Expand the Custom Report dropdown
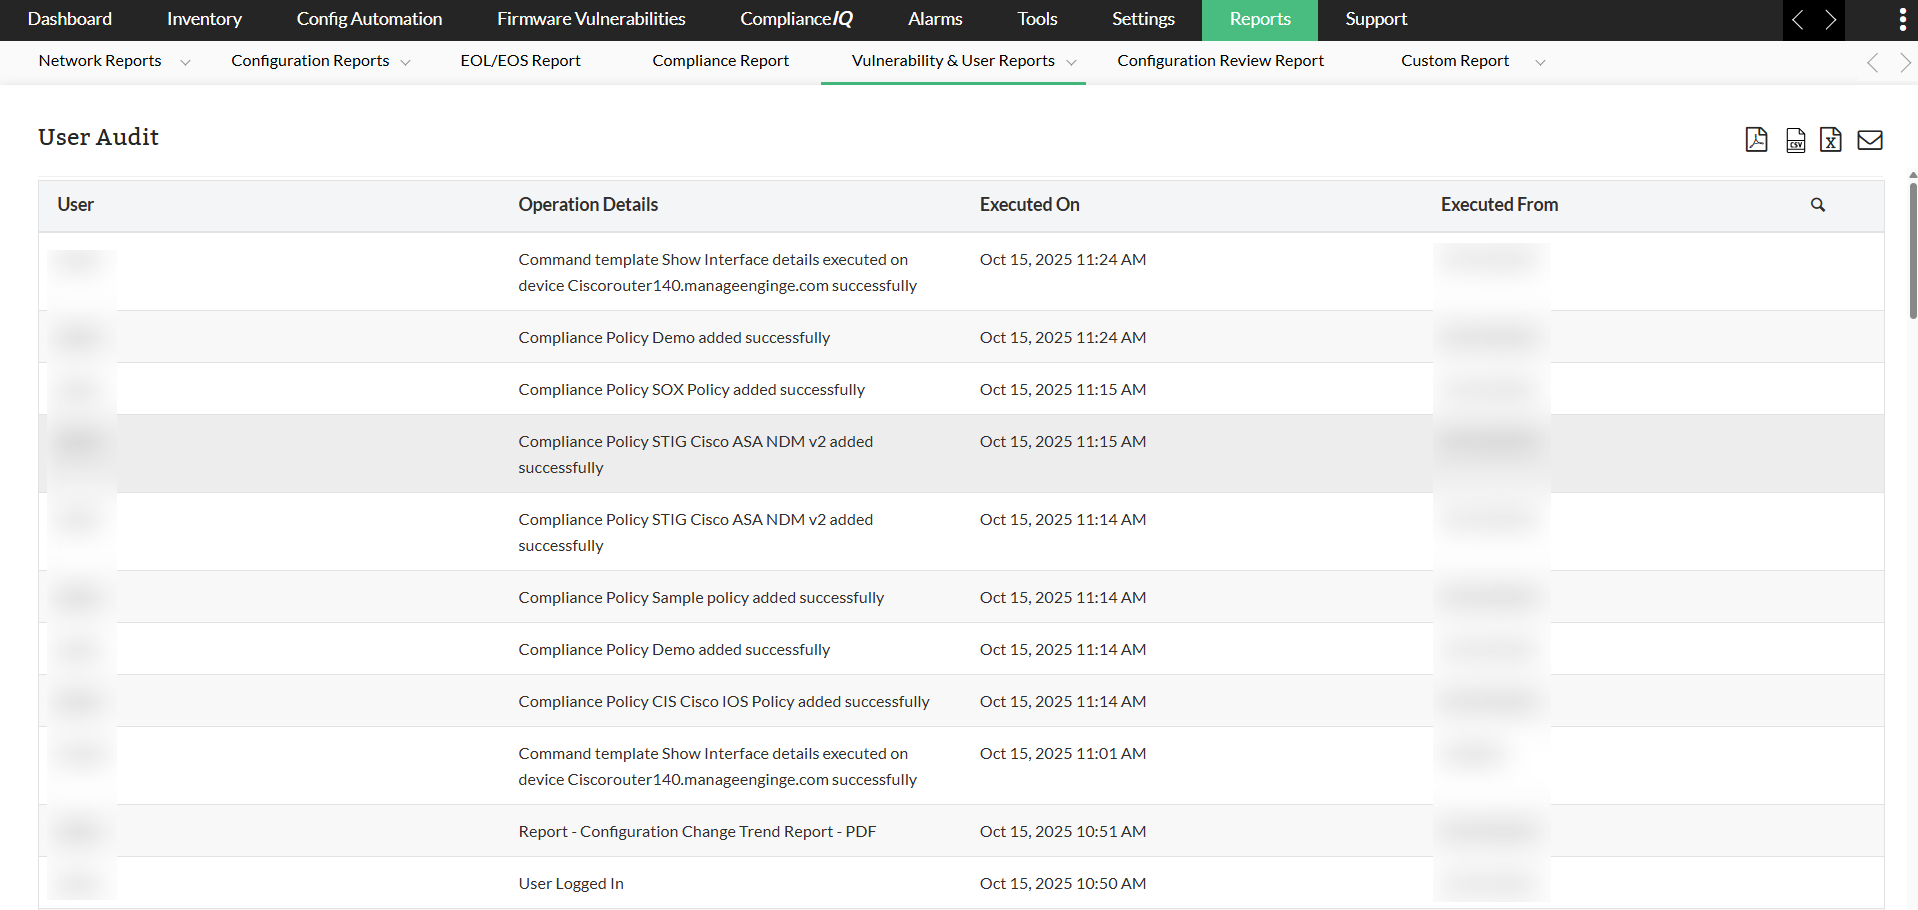This screenshot has width=1918, height=910. pos(1540,62)
